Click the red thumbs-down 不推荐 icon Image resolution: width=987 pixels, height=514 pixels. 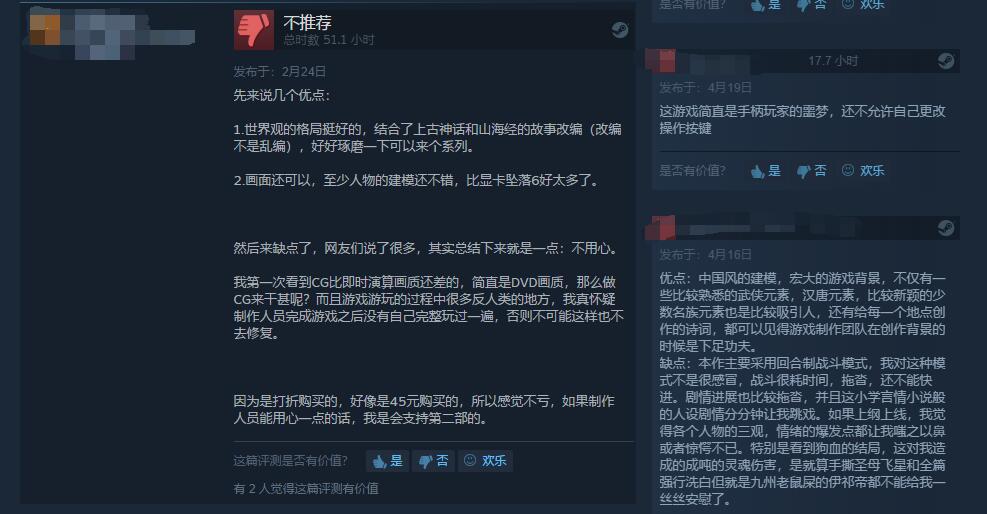point(254,30)
